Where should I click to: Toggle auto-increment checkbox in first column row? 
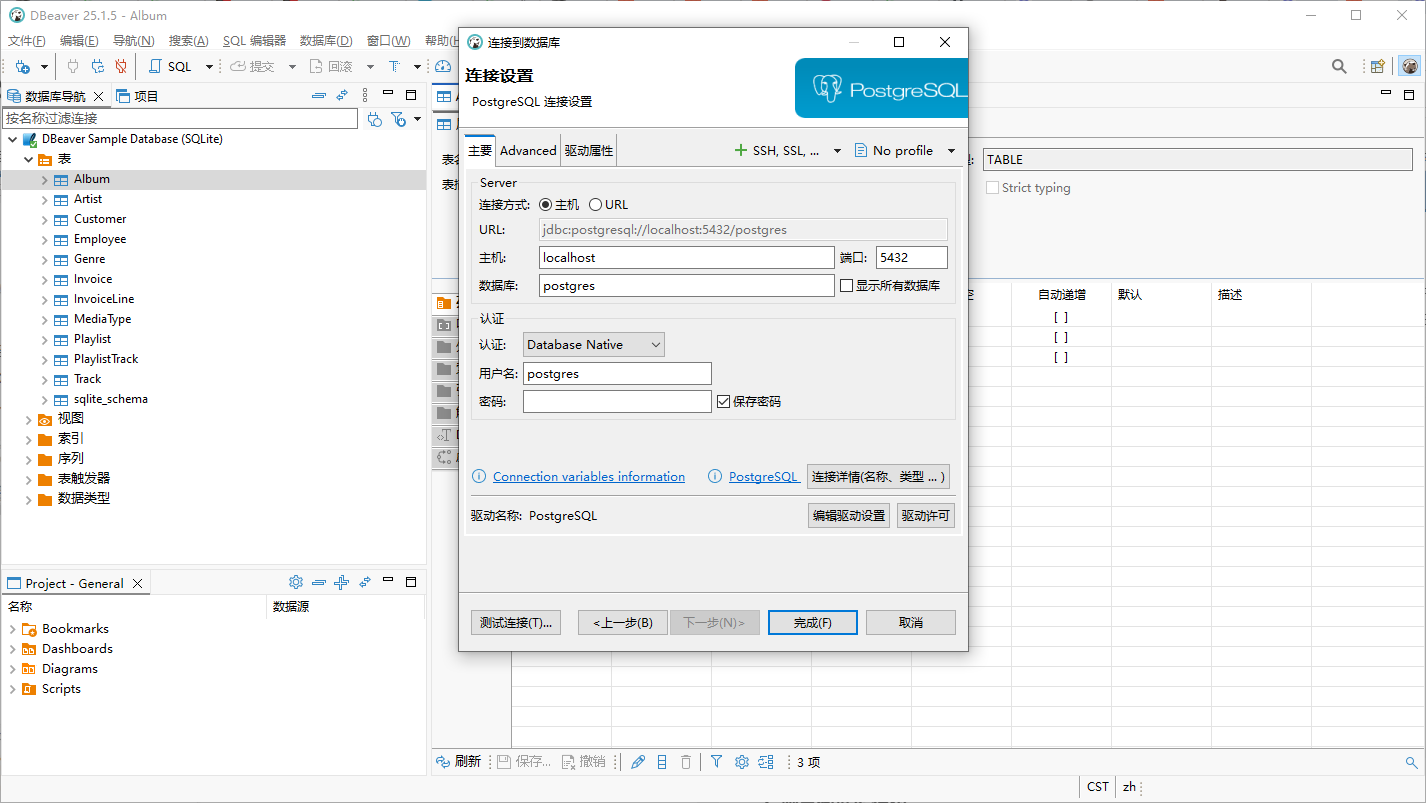1061,317
